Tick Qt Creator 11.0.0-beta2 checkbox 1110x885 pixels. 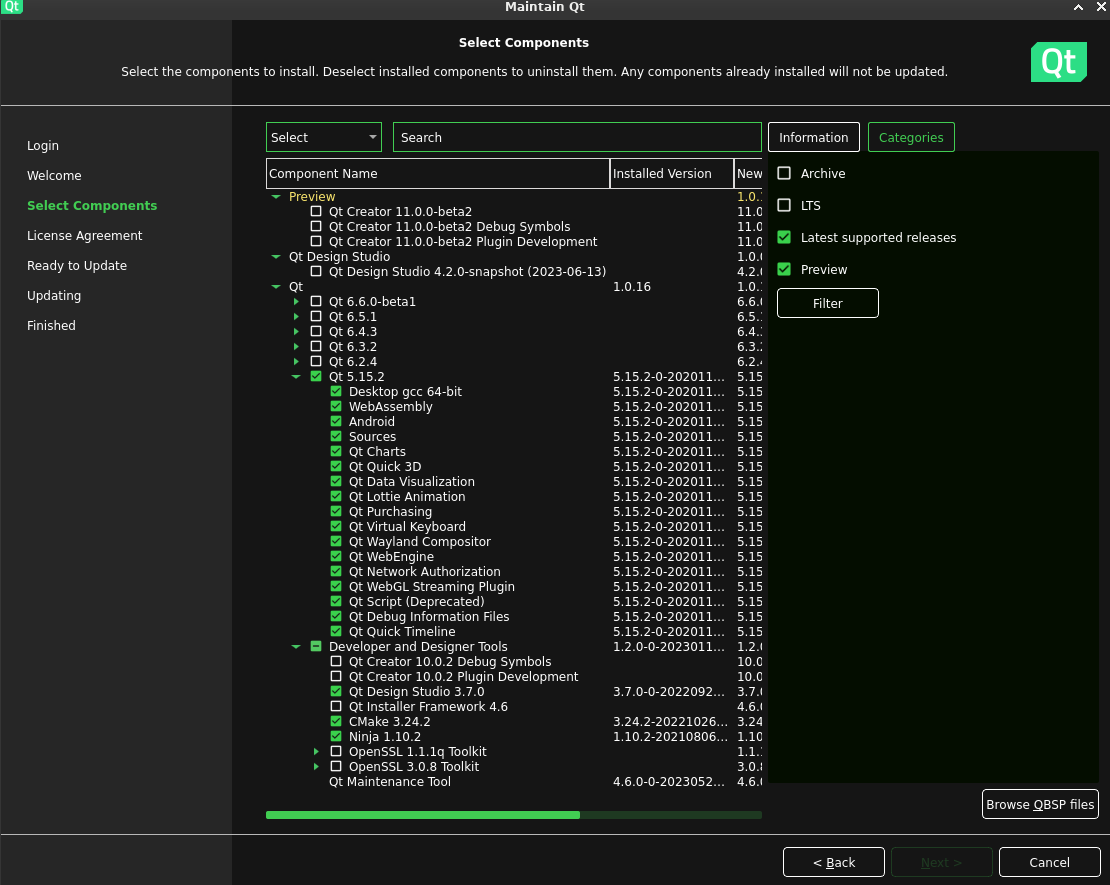(316, 212)
